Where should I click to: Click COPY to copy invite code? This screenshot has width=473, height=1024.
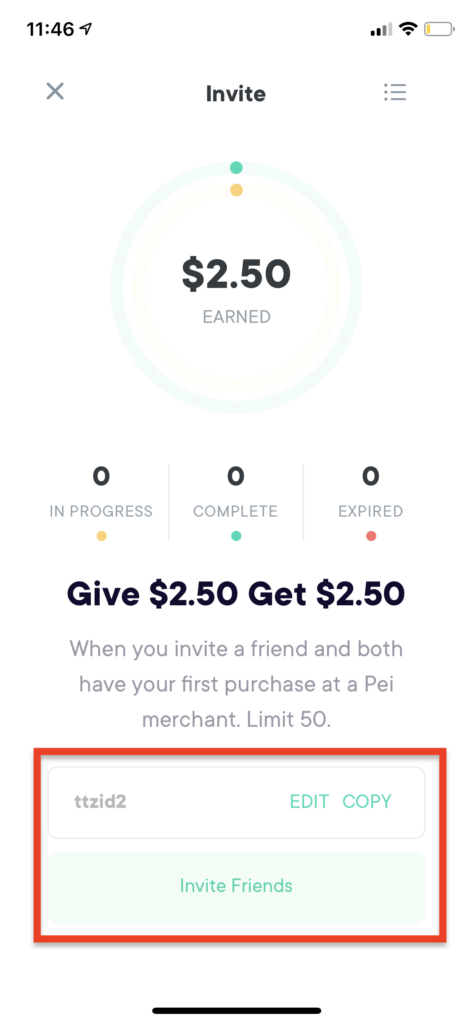tap(367, 801)
